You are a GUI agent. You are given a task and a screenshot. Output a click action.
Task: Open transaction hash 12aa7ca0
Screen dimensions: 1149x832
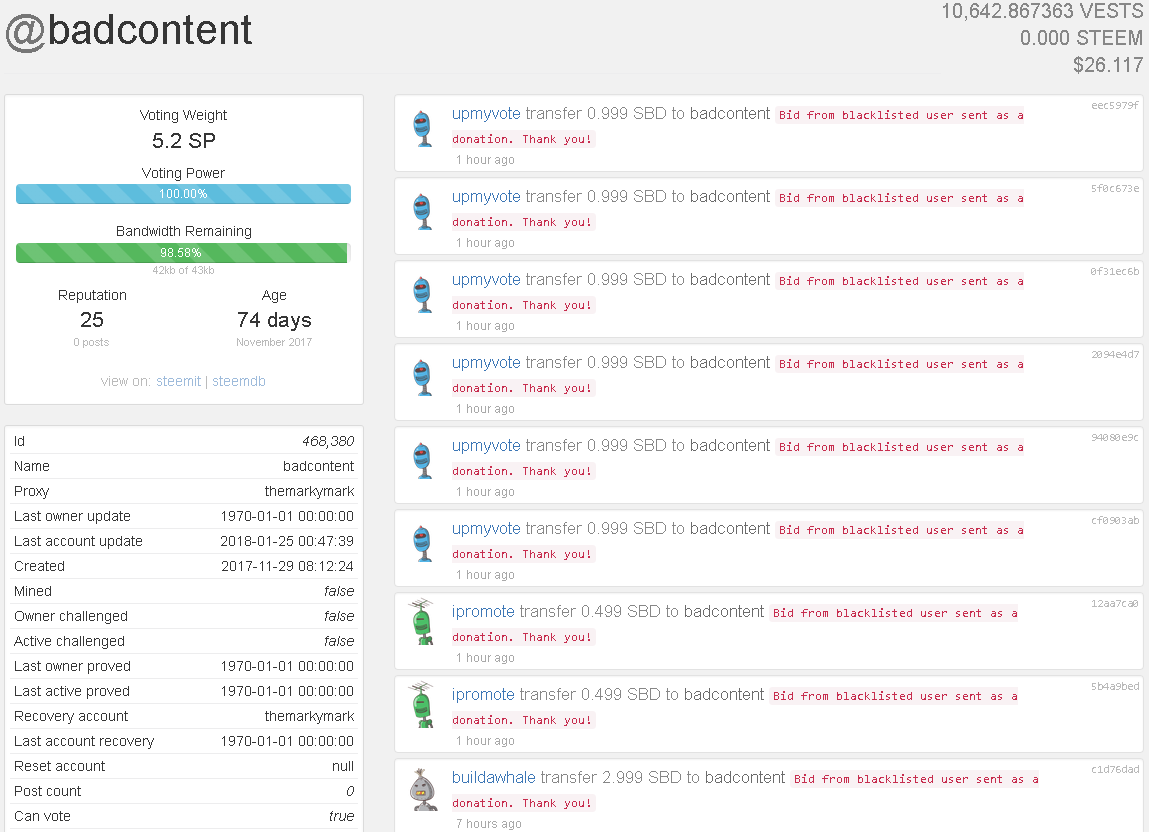1115,603
